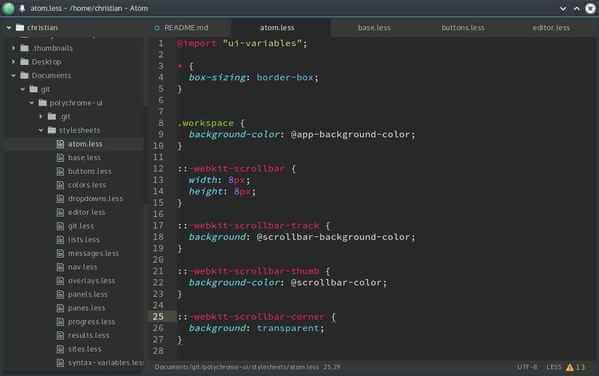Screen dimensions: 599x376
Task: Click line number 12 in the gutter
Action: click(x=158, y=169)
